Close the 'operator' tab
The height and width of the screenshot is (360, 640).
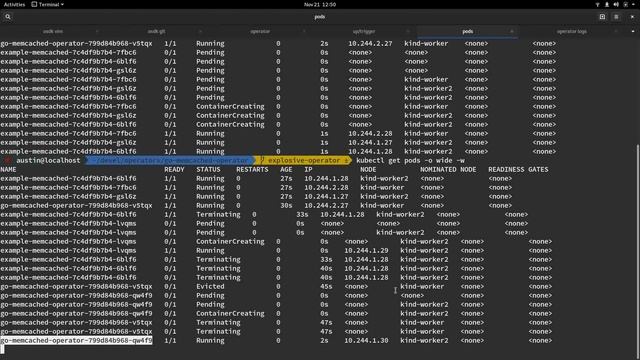pos(304,31)
